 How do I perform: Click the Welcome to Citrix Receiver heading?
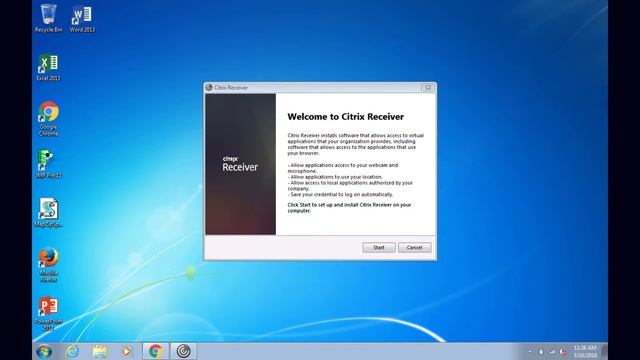click(345, 117)
